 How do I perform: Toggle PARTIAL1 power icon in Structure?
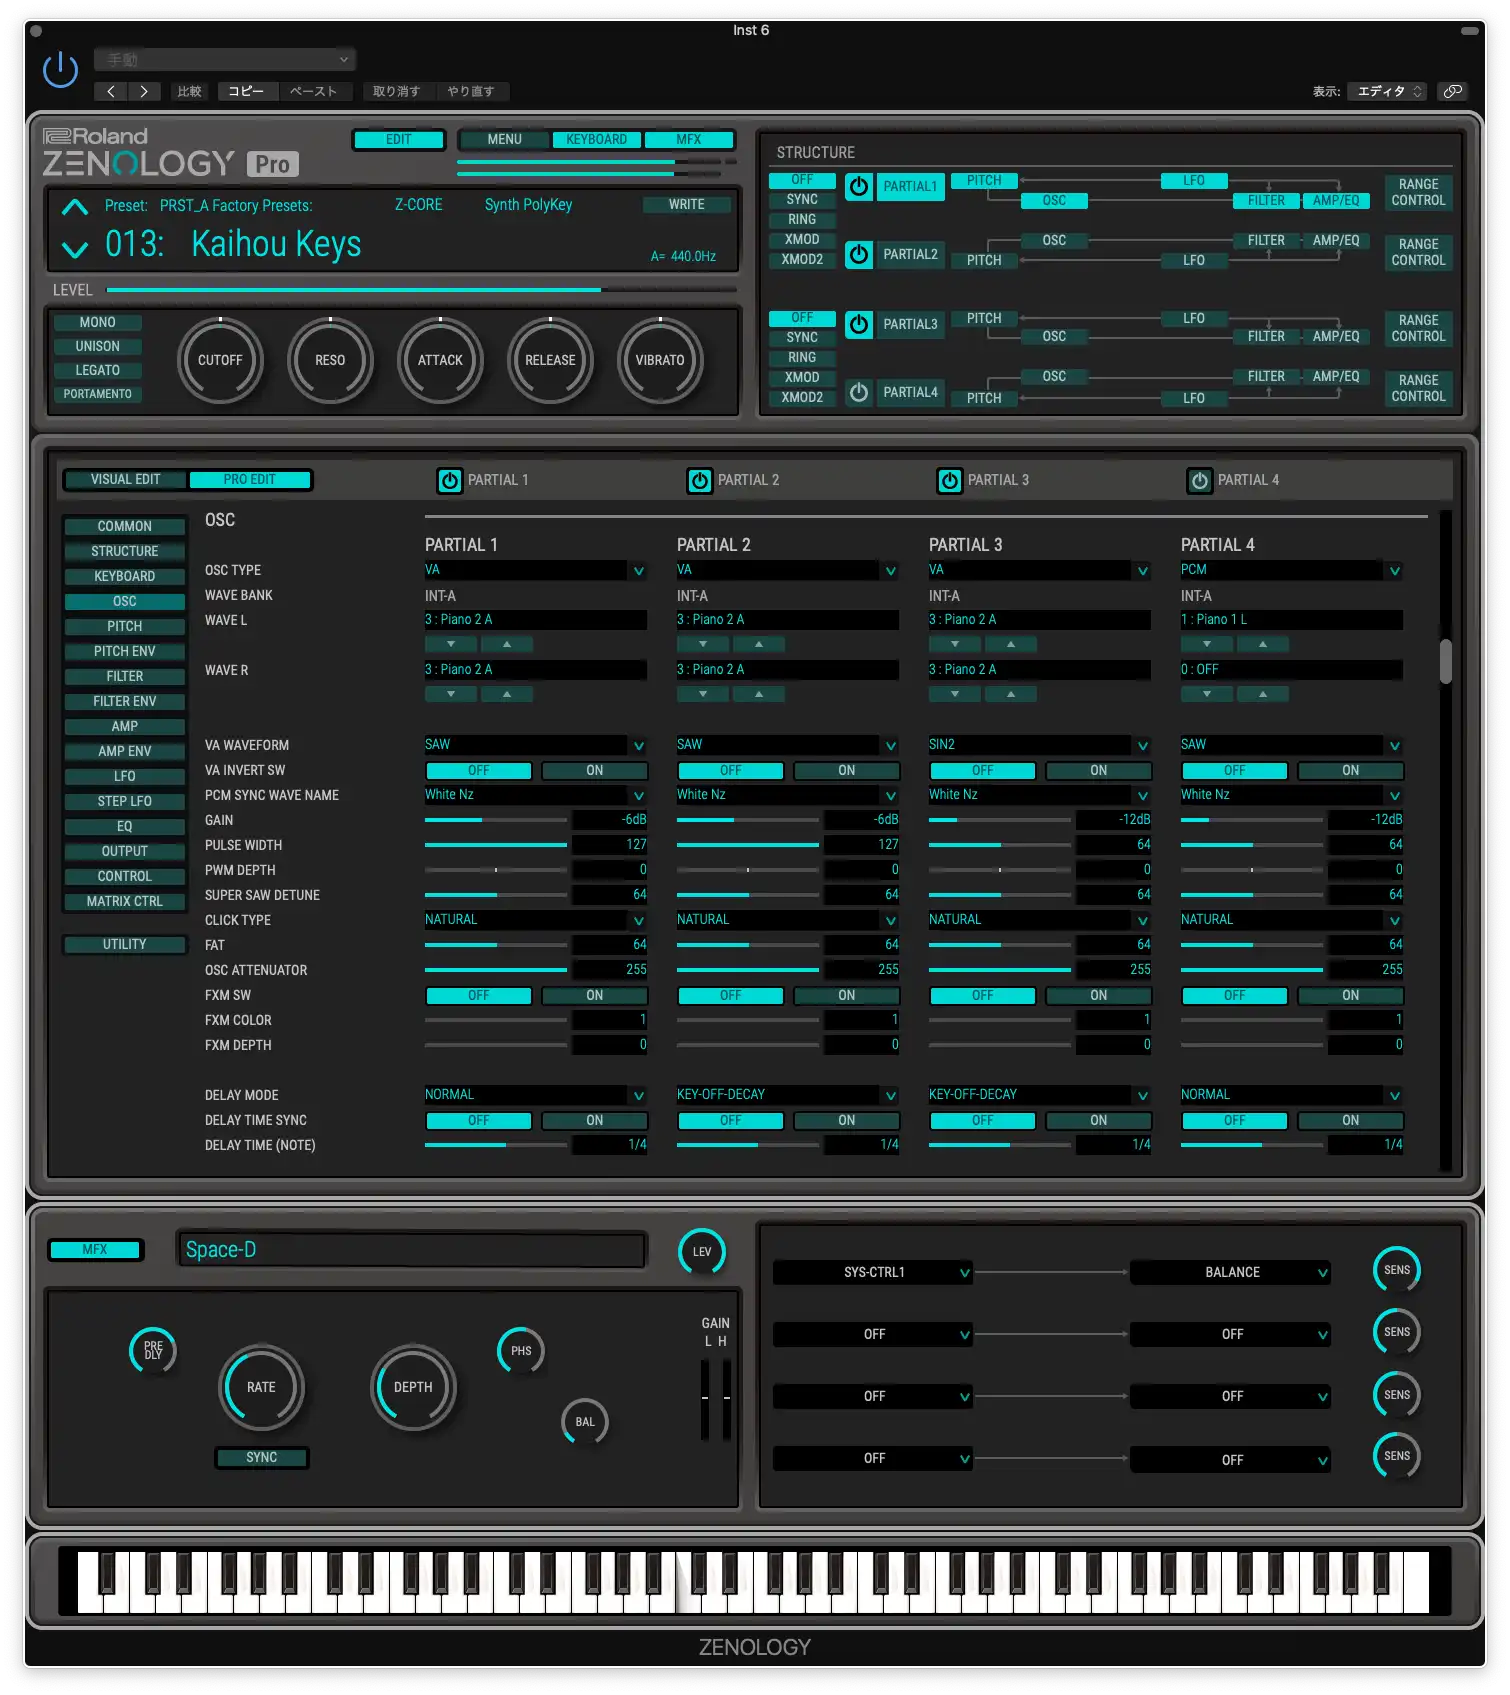(x=858, y=187)
